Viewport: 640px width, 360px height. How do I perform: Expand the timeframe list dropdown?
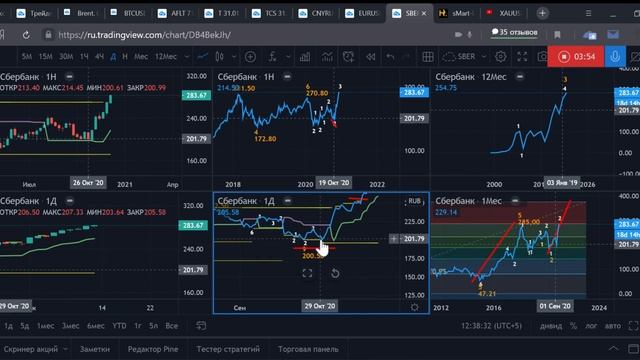(187, 57)
